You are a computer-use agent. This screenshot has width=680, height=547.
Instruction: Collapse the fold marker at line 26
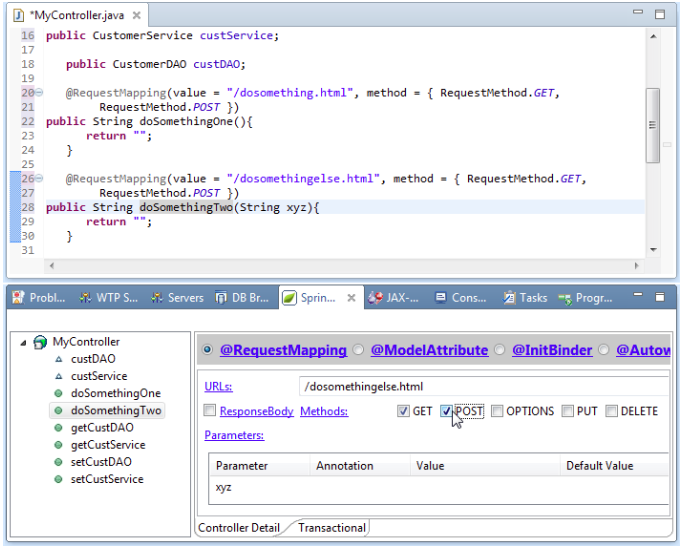click(39, 178)
